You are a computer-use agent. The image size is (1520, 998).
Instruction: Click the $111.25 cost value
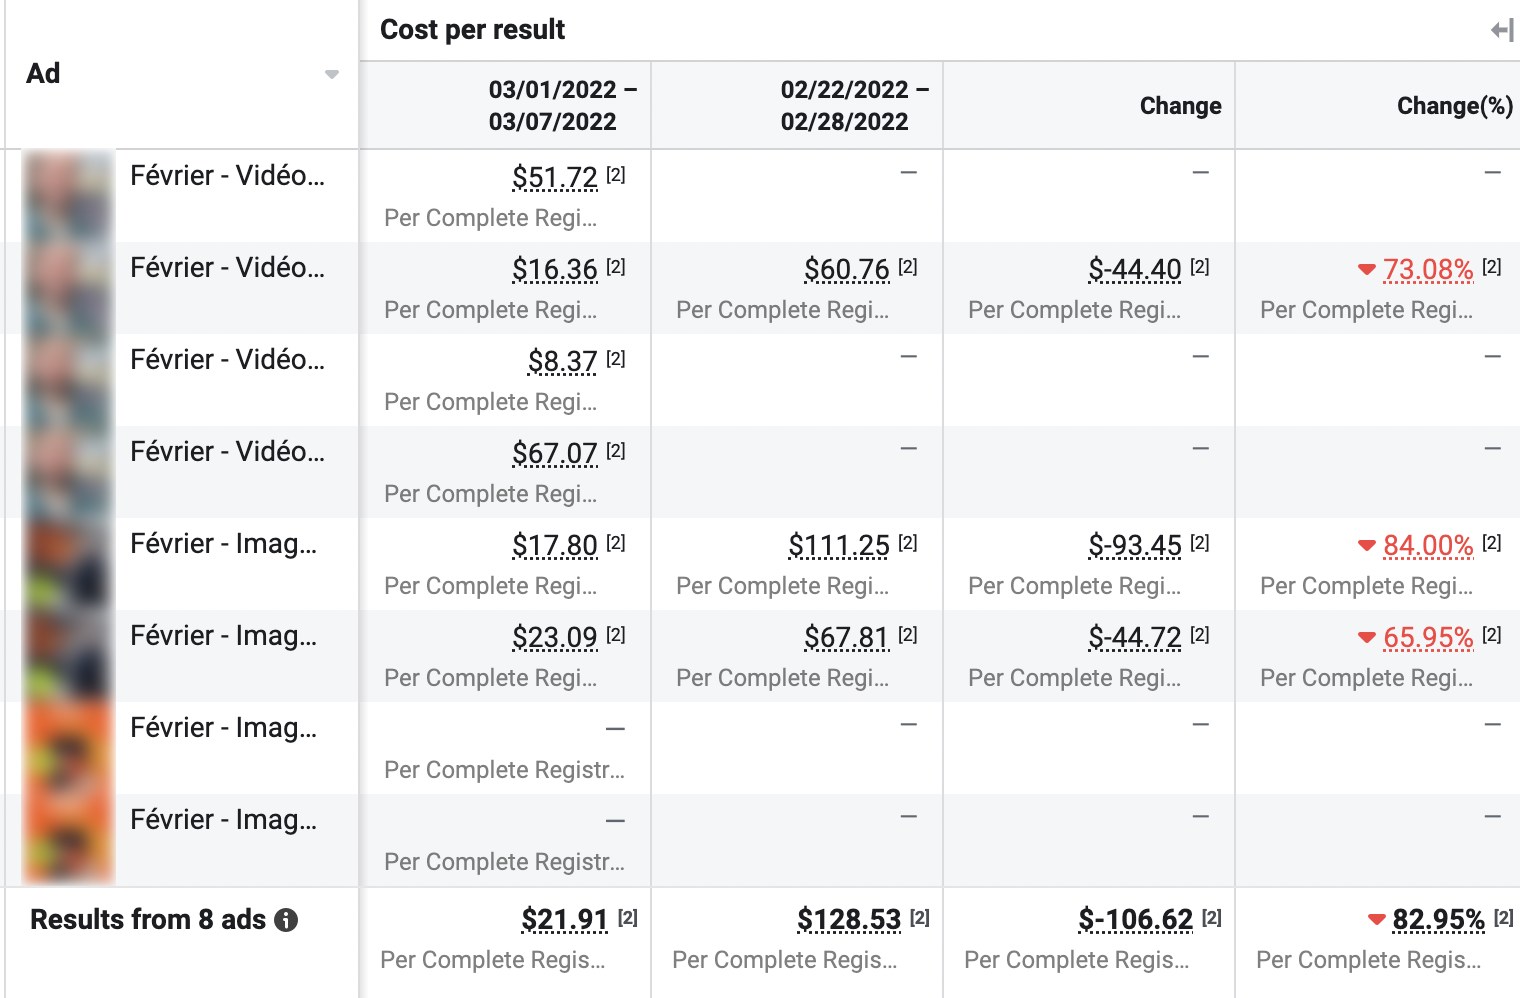tap(838, 545)
